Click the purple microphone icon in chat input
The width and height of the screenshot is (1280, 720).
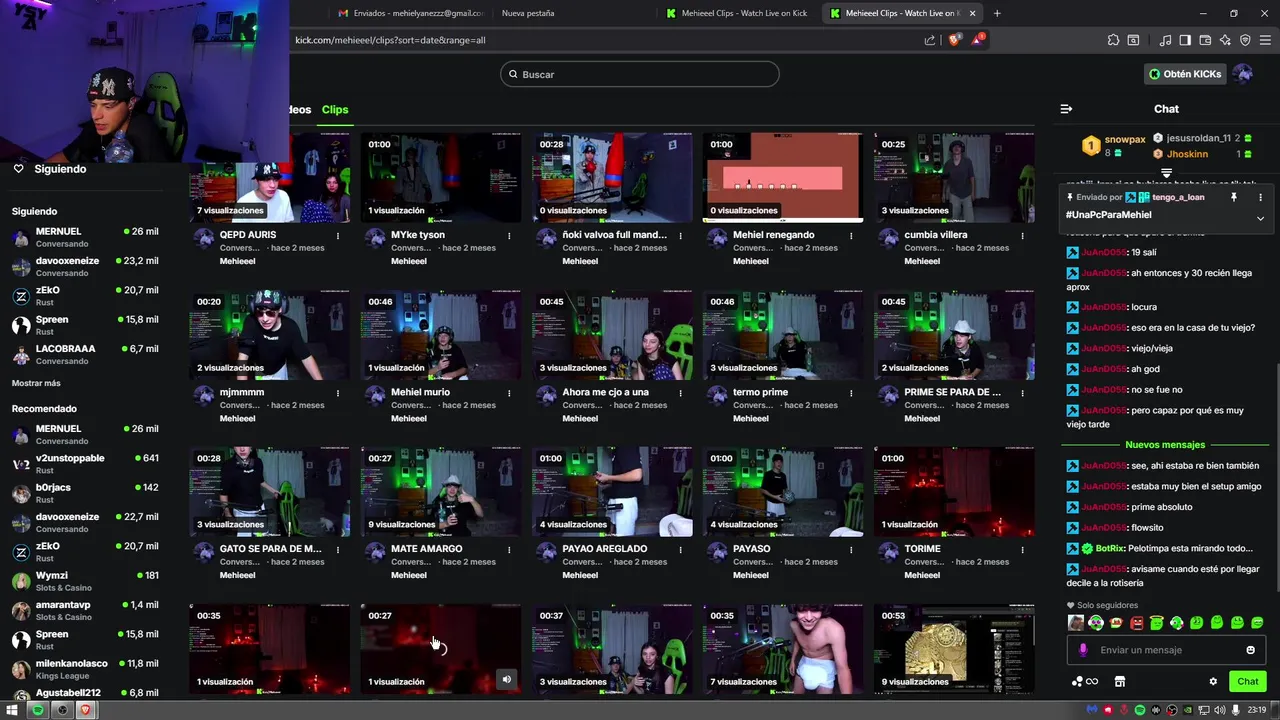[x=1083, y=650]
